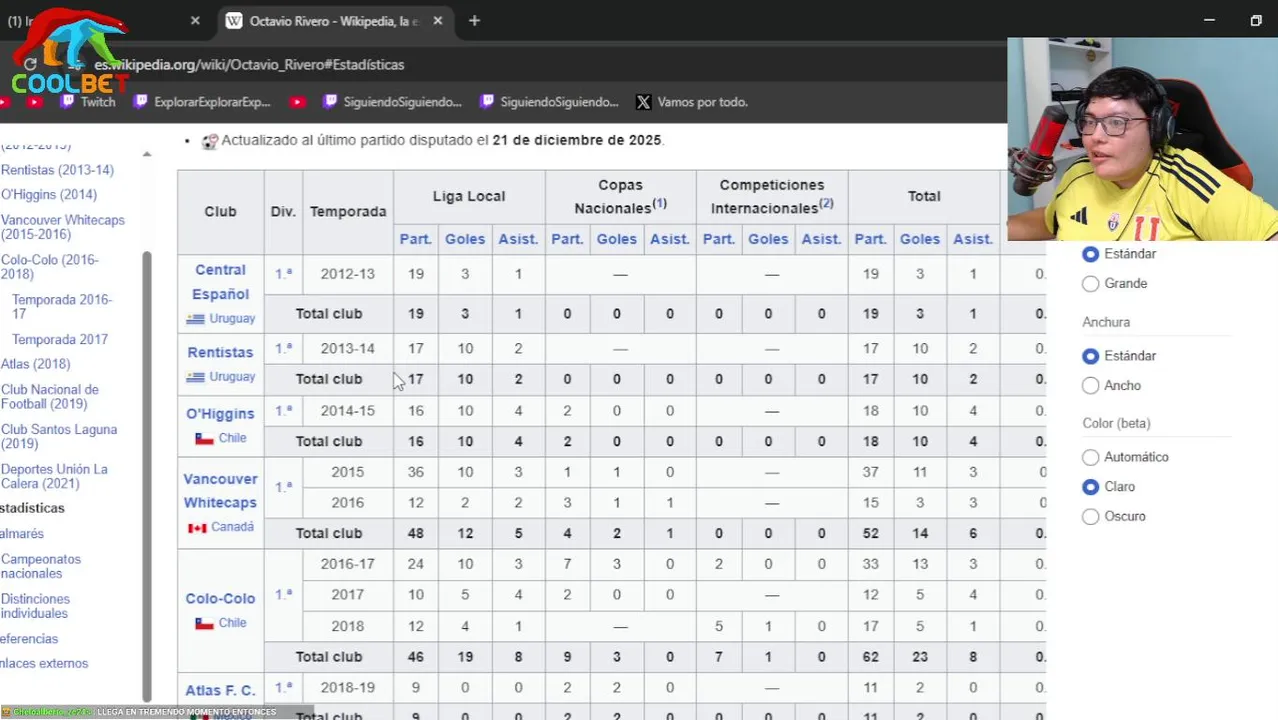Select the Ancho width option
The width and height of the screenshot is (1278, 720).
click(1091, 386)
